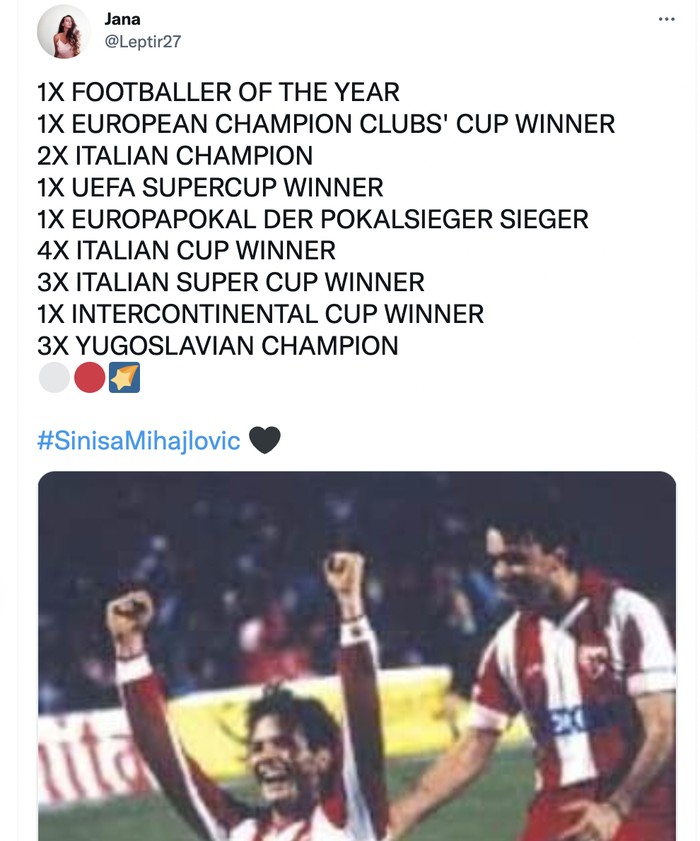
Task: Click the line '1X FOOTBALLER OF THE YEAR'
Action: [x=218, y=93]
